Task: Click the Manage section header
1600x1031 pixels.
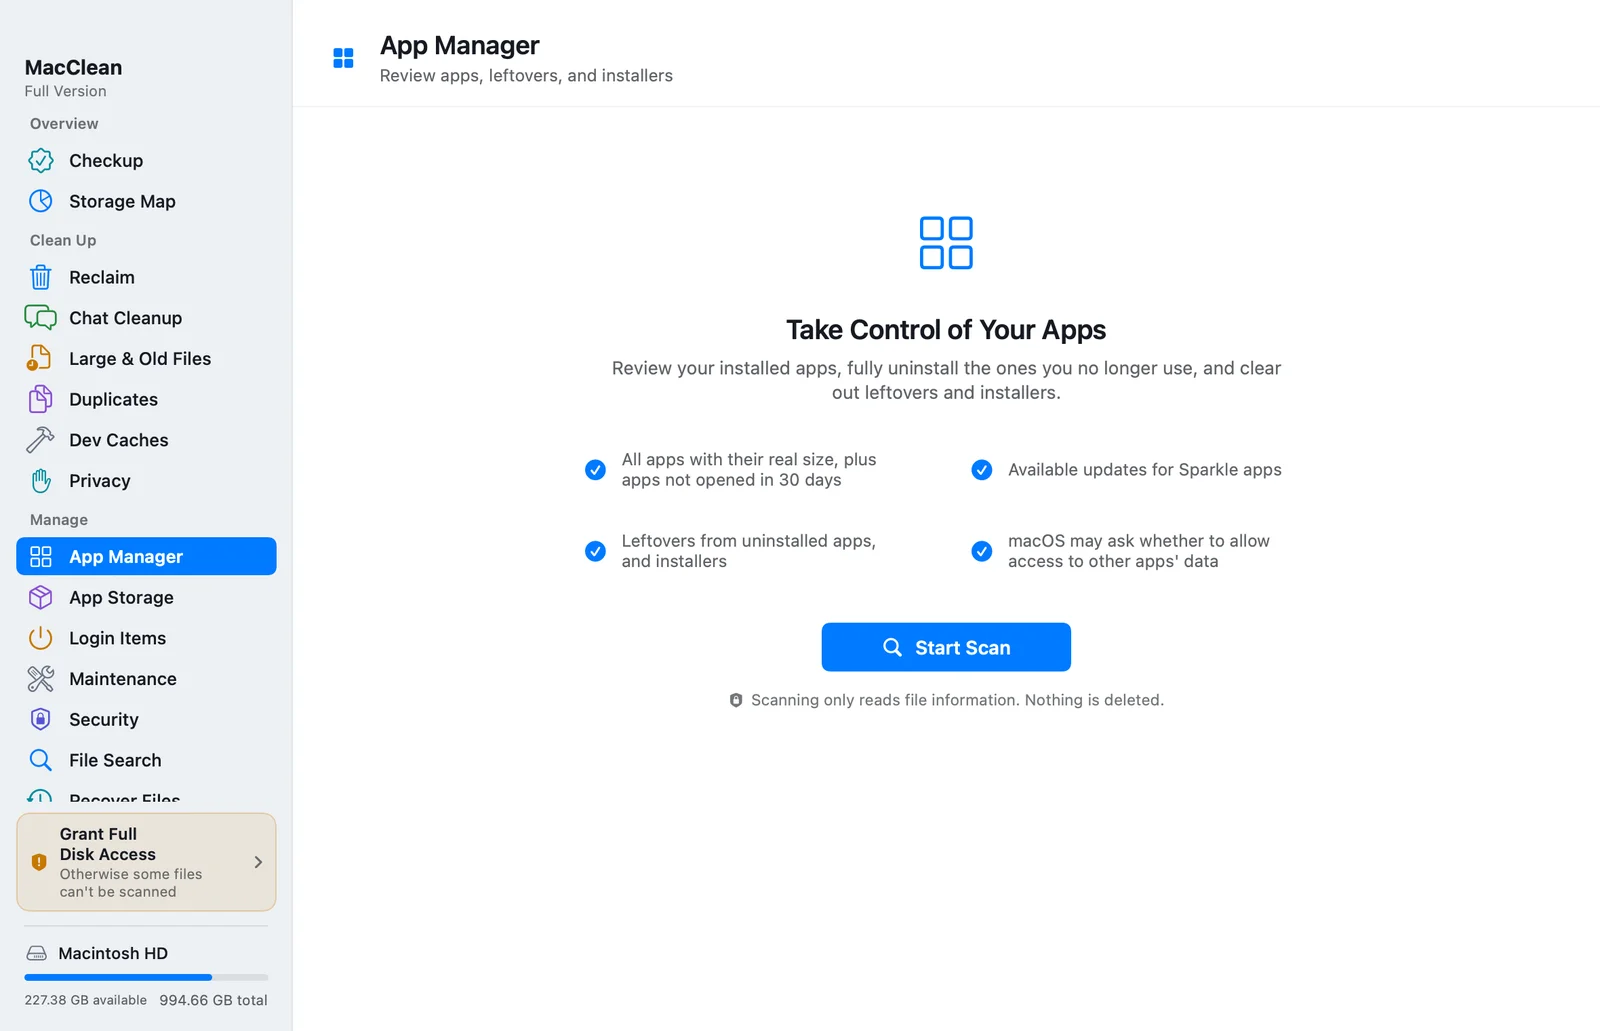Action: click(59, 520)
